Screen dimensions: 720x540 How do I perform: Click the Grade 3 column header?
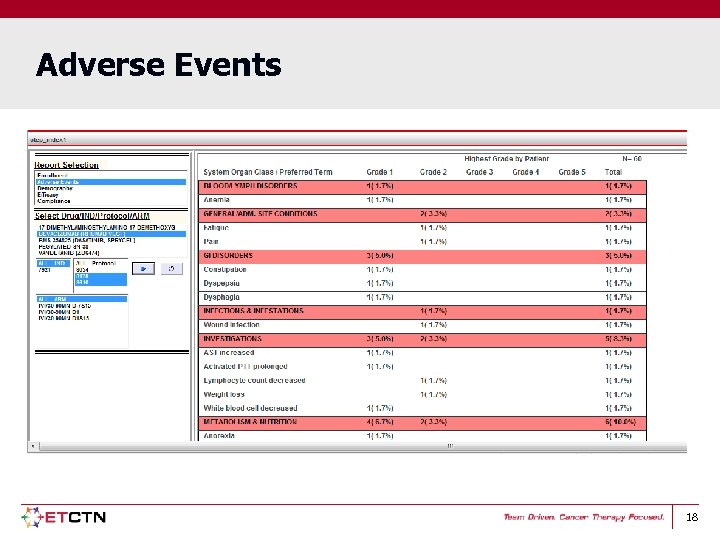click(479, 172)
